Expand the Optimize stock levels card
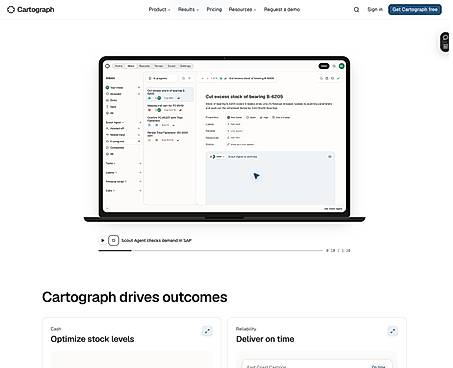The height and width of the screenshot is (368, 453). coord(207,331)
